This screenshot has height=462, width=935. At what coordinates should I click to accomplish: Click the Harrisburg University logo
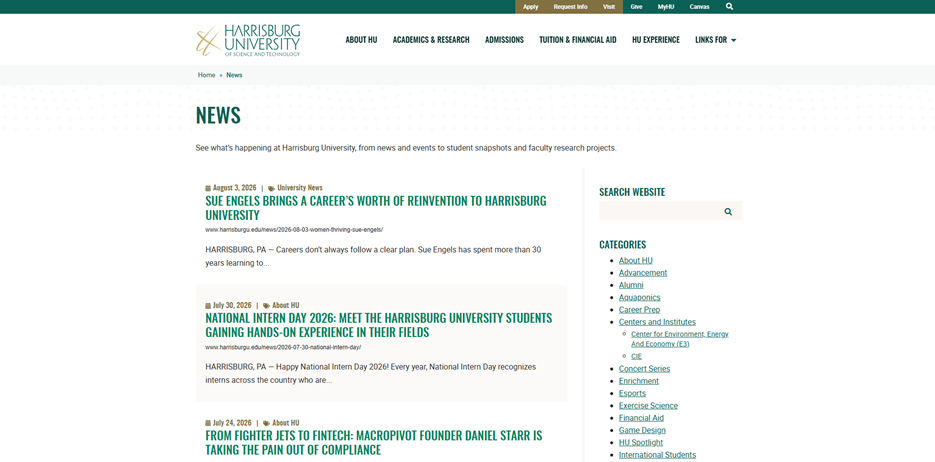tap(249, 41)
